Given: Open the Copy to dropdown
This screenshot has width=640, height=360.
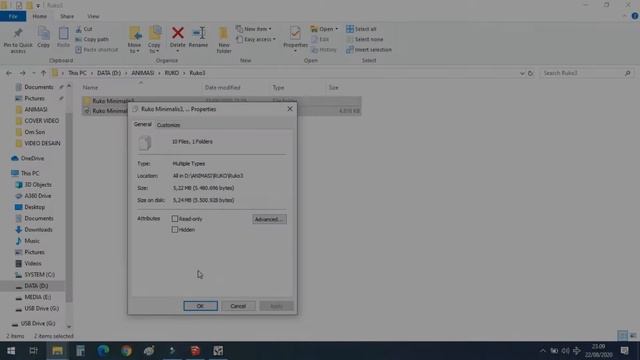Looking at the screenshot, I should pyautogui.click(x=154, y=40).
